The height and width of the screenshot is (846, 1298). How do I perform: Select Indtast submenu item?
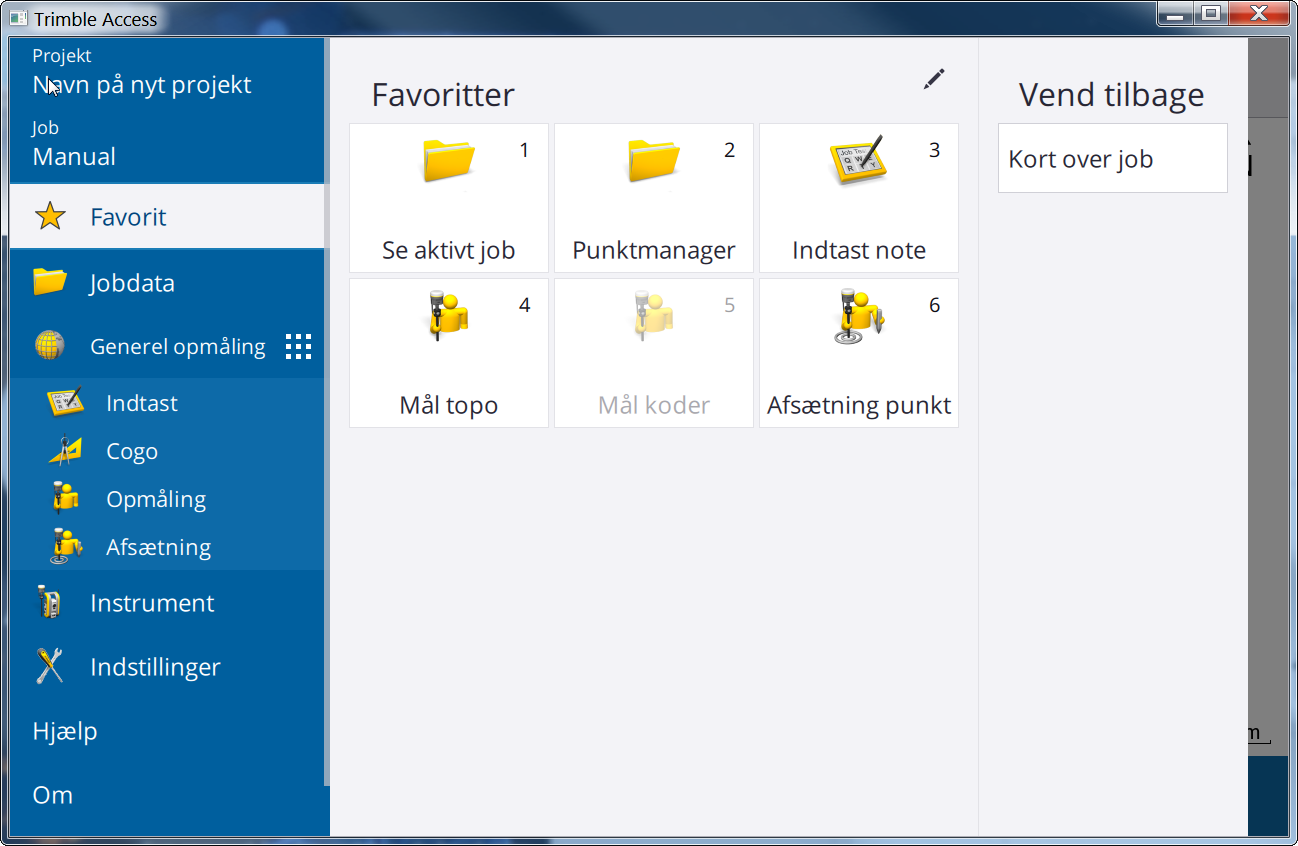point(166,402)
